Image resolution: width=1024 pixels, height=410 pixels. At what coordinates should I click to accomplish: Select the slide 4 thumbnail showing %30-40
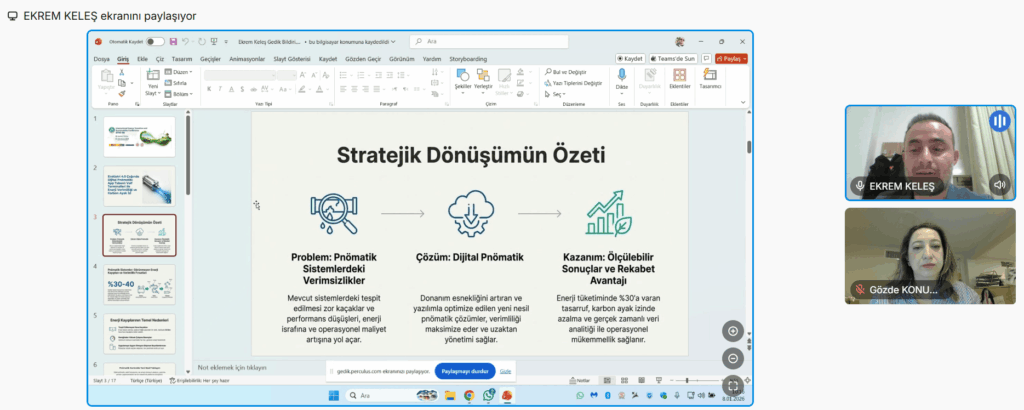(x=139, y=284)
